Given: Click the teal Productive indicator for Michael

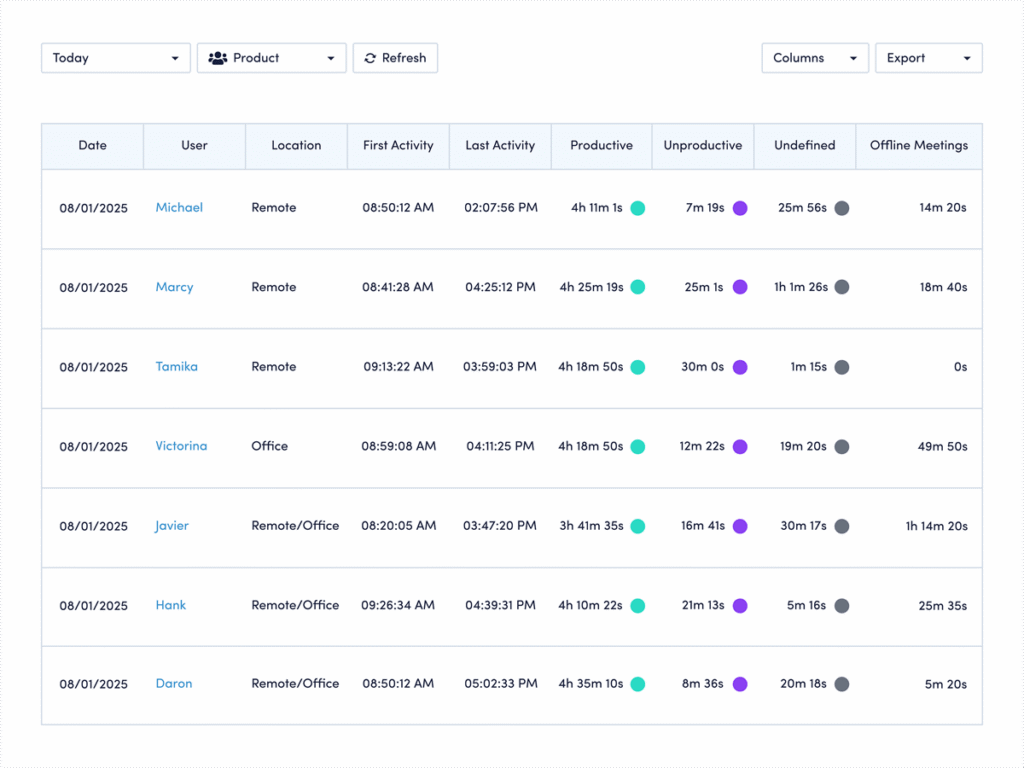Looking at the screenshot, I should pyautogui.click(x=637, y=208).
